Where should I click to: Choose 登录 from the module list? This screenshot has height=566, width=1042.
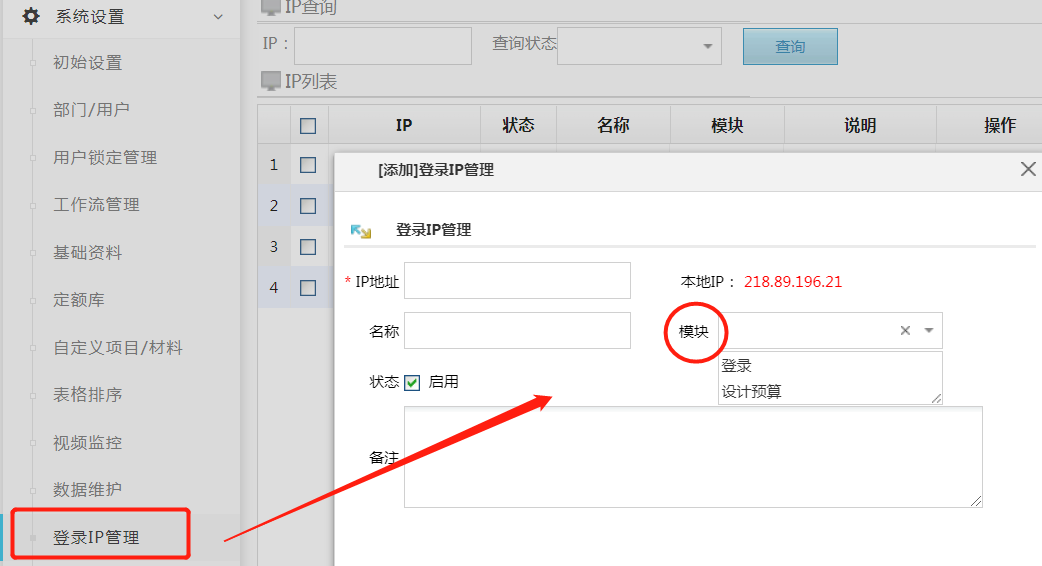[736, 366]
